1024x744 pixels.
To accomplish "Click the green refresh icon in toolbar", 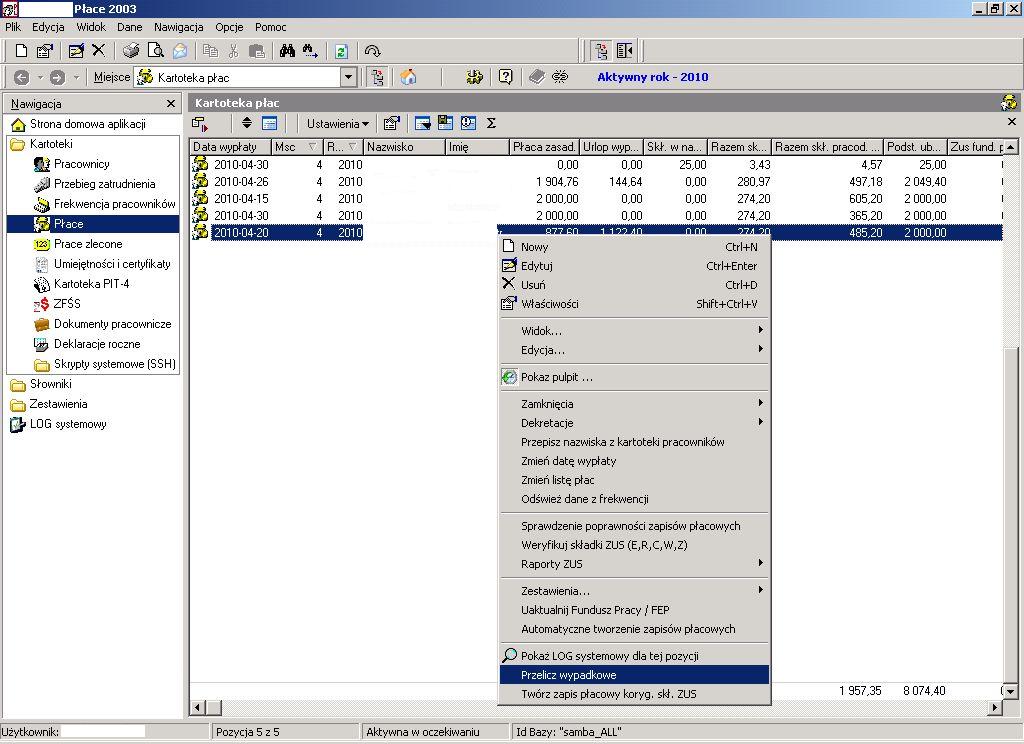I will [341, 51].
